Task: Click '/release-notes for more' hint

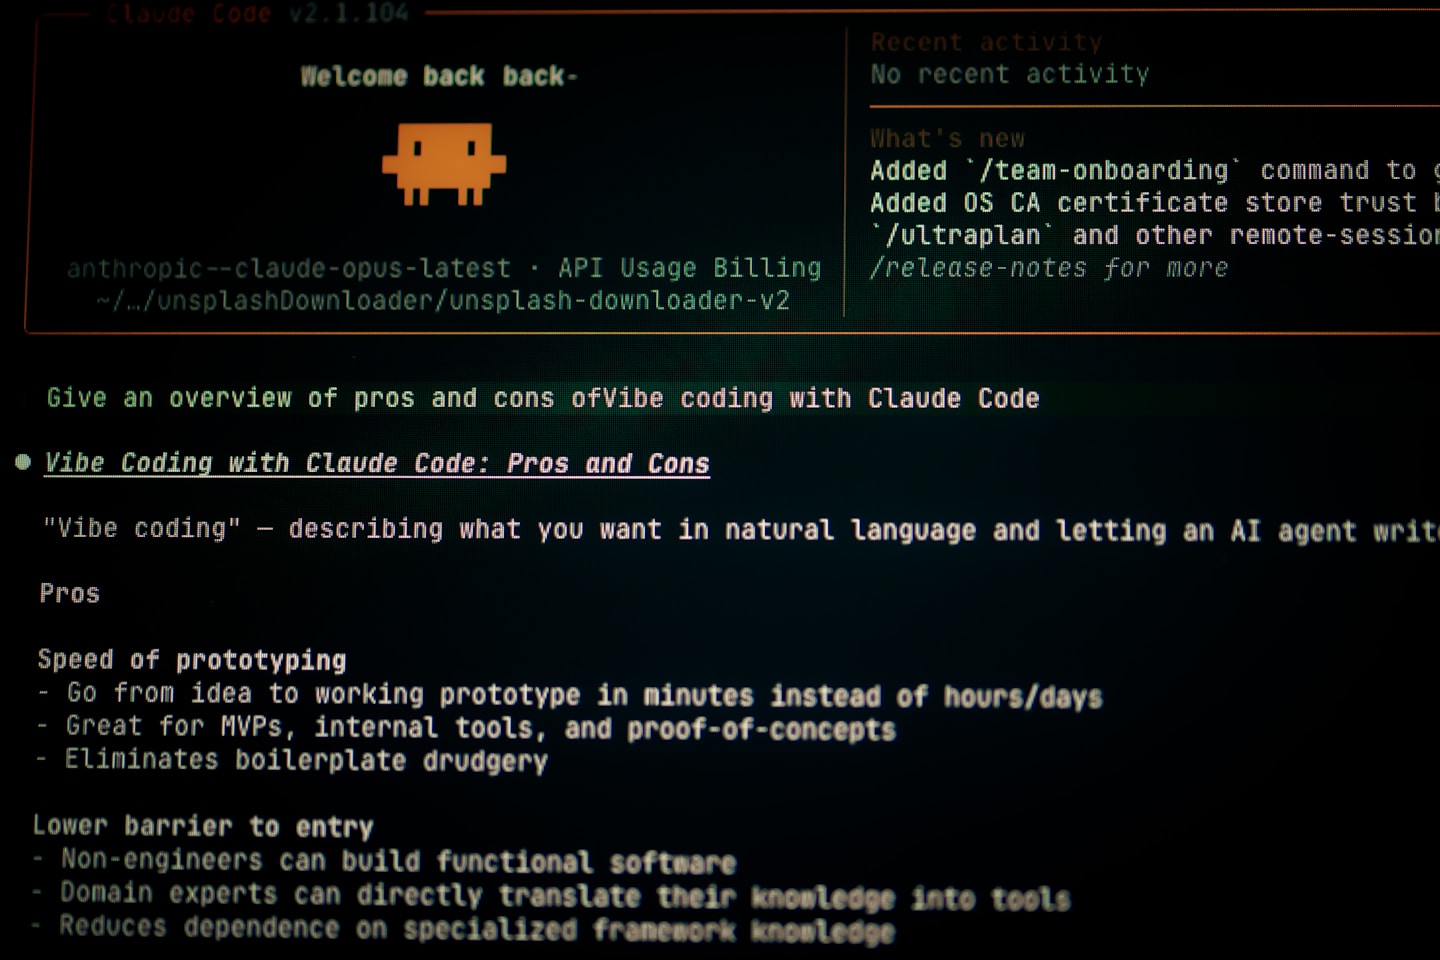Action: tap(1049, 268)
